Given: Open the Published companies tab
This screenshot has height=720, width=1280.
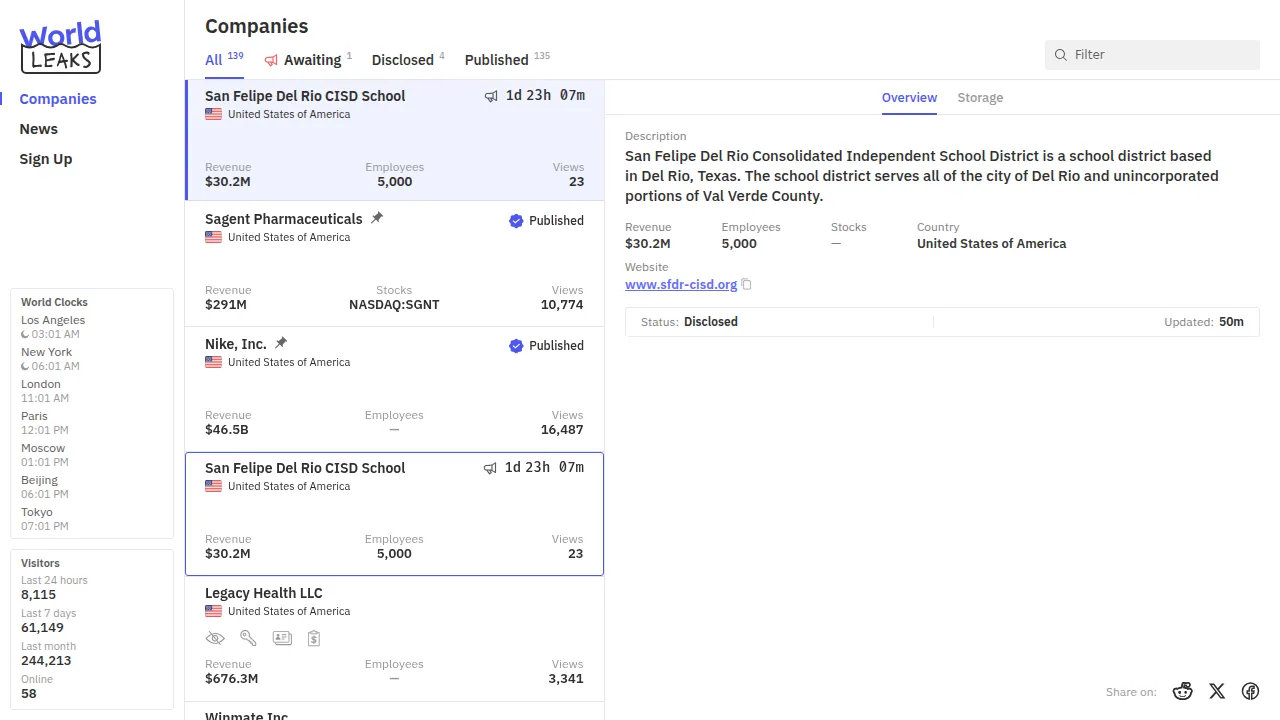Looking at the screenshot, I should tap(497, 60).
